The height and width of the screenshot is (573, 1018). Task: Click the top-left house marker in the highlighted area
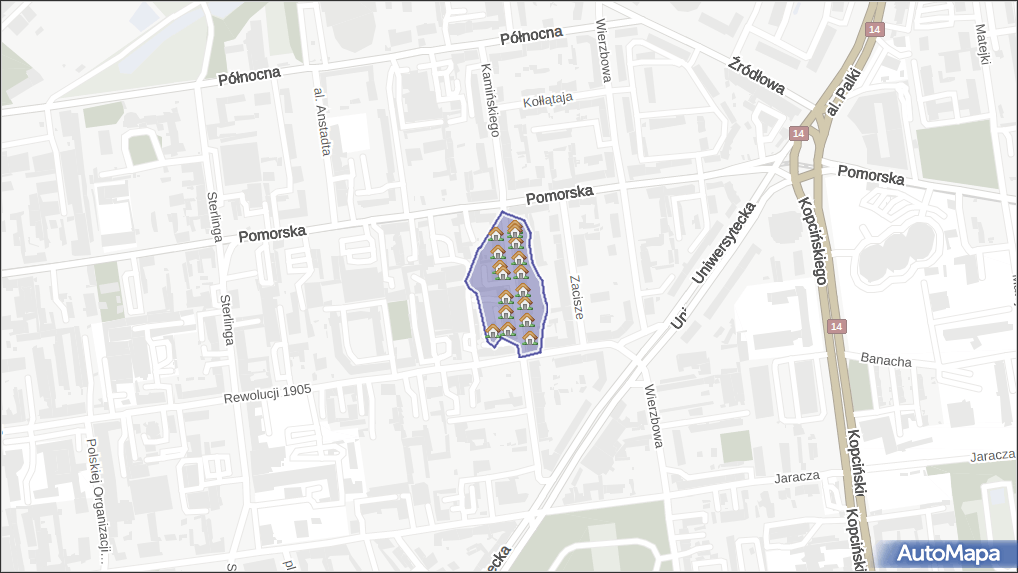coord(495,235)
